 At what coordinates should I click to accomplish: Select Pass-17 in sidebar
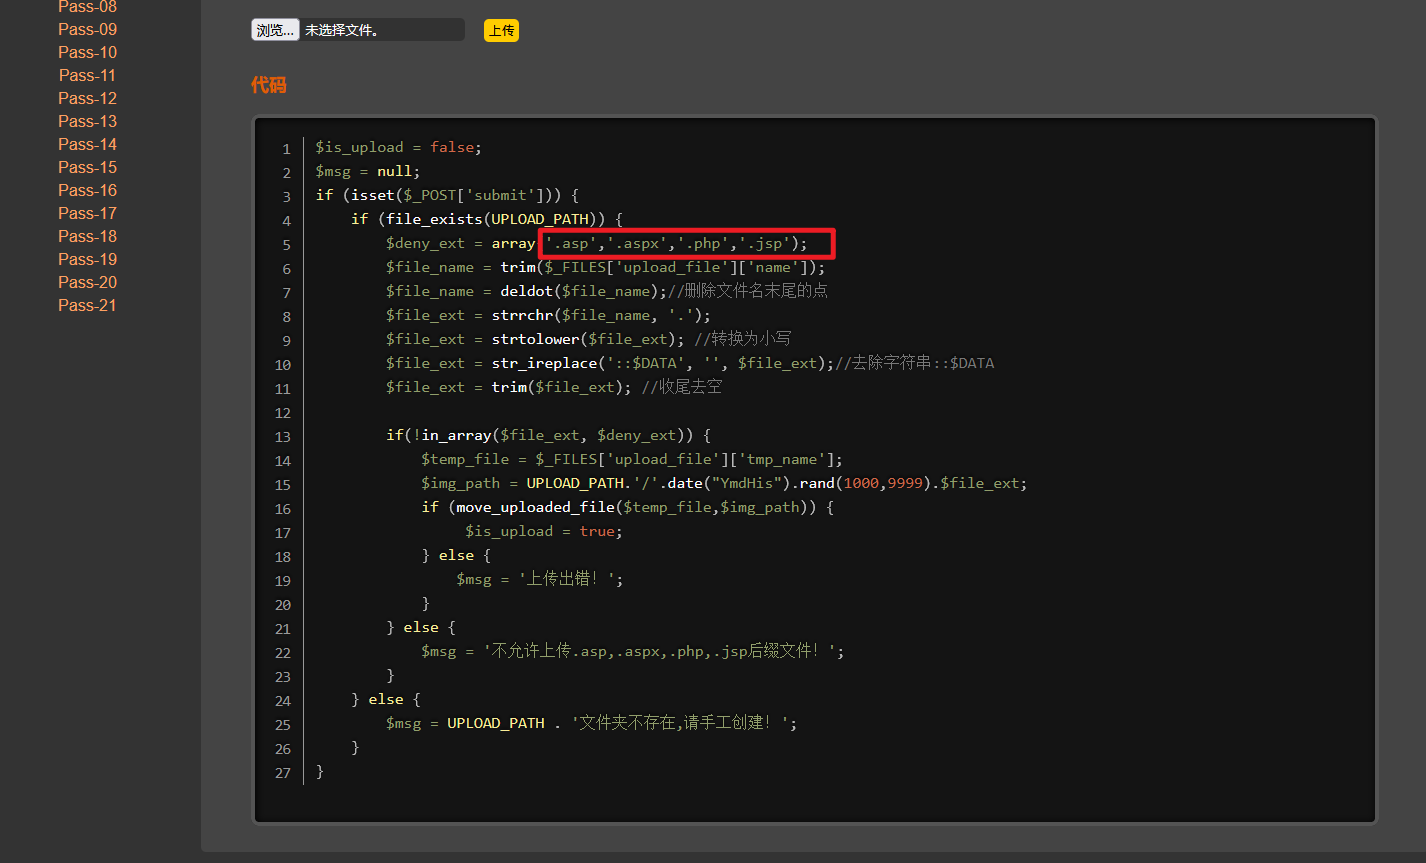[87, 213]
